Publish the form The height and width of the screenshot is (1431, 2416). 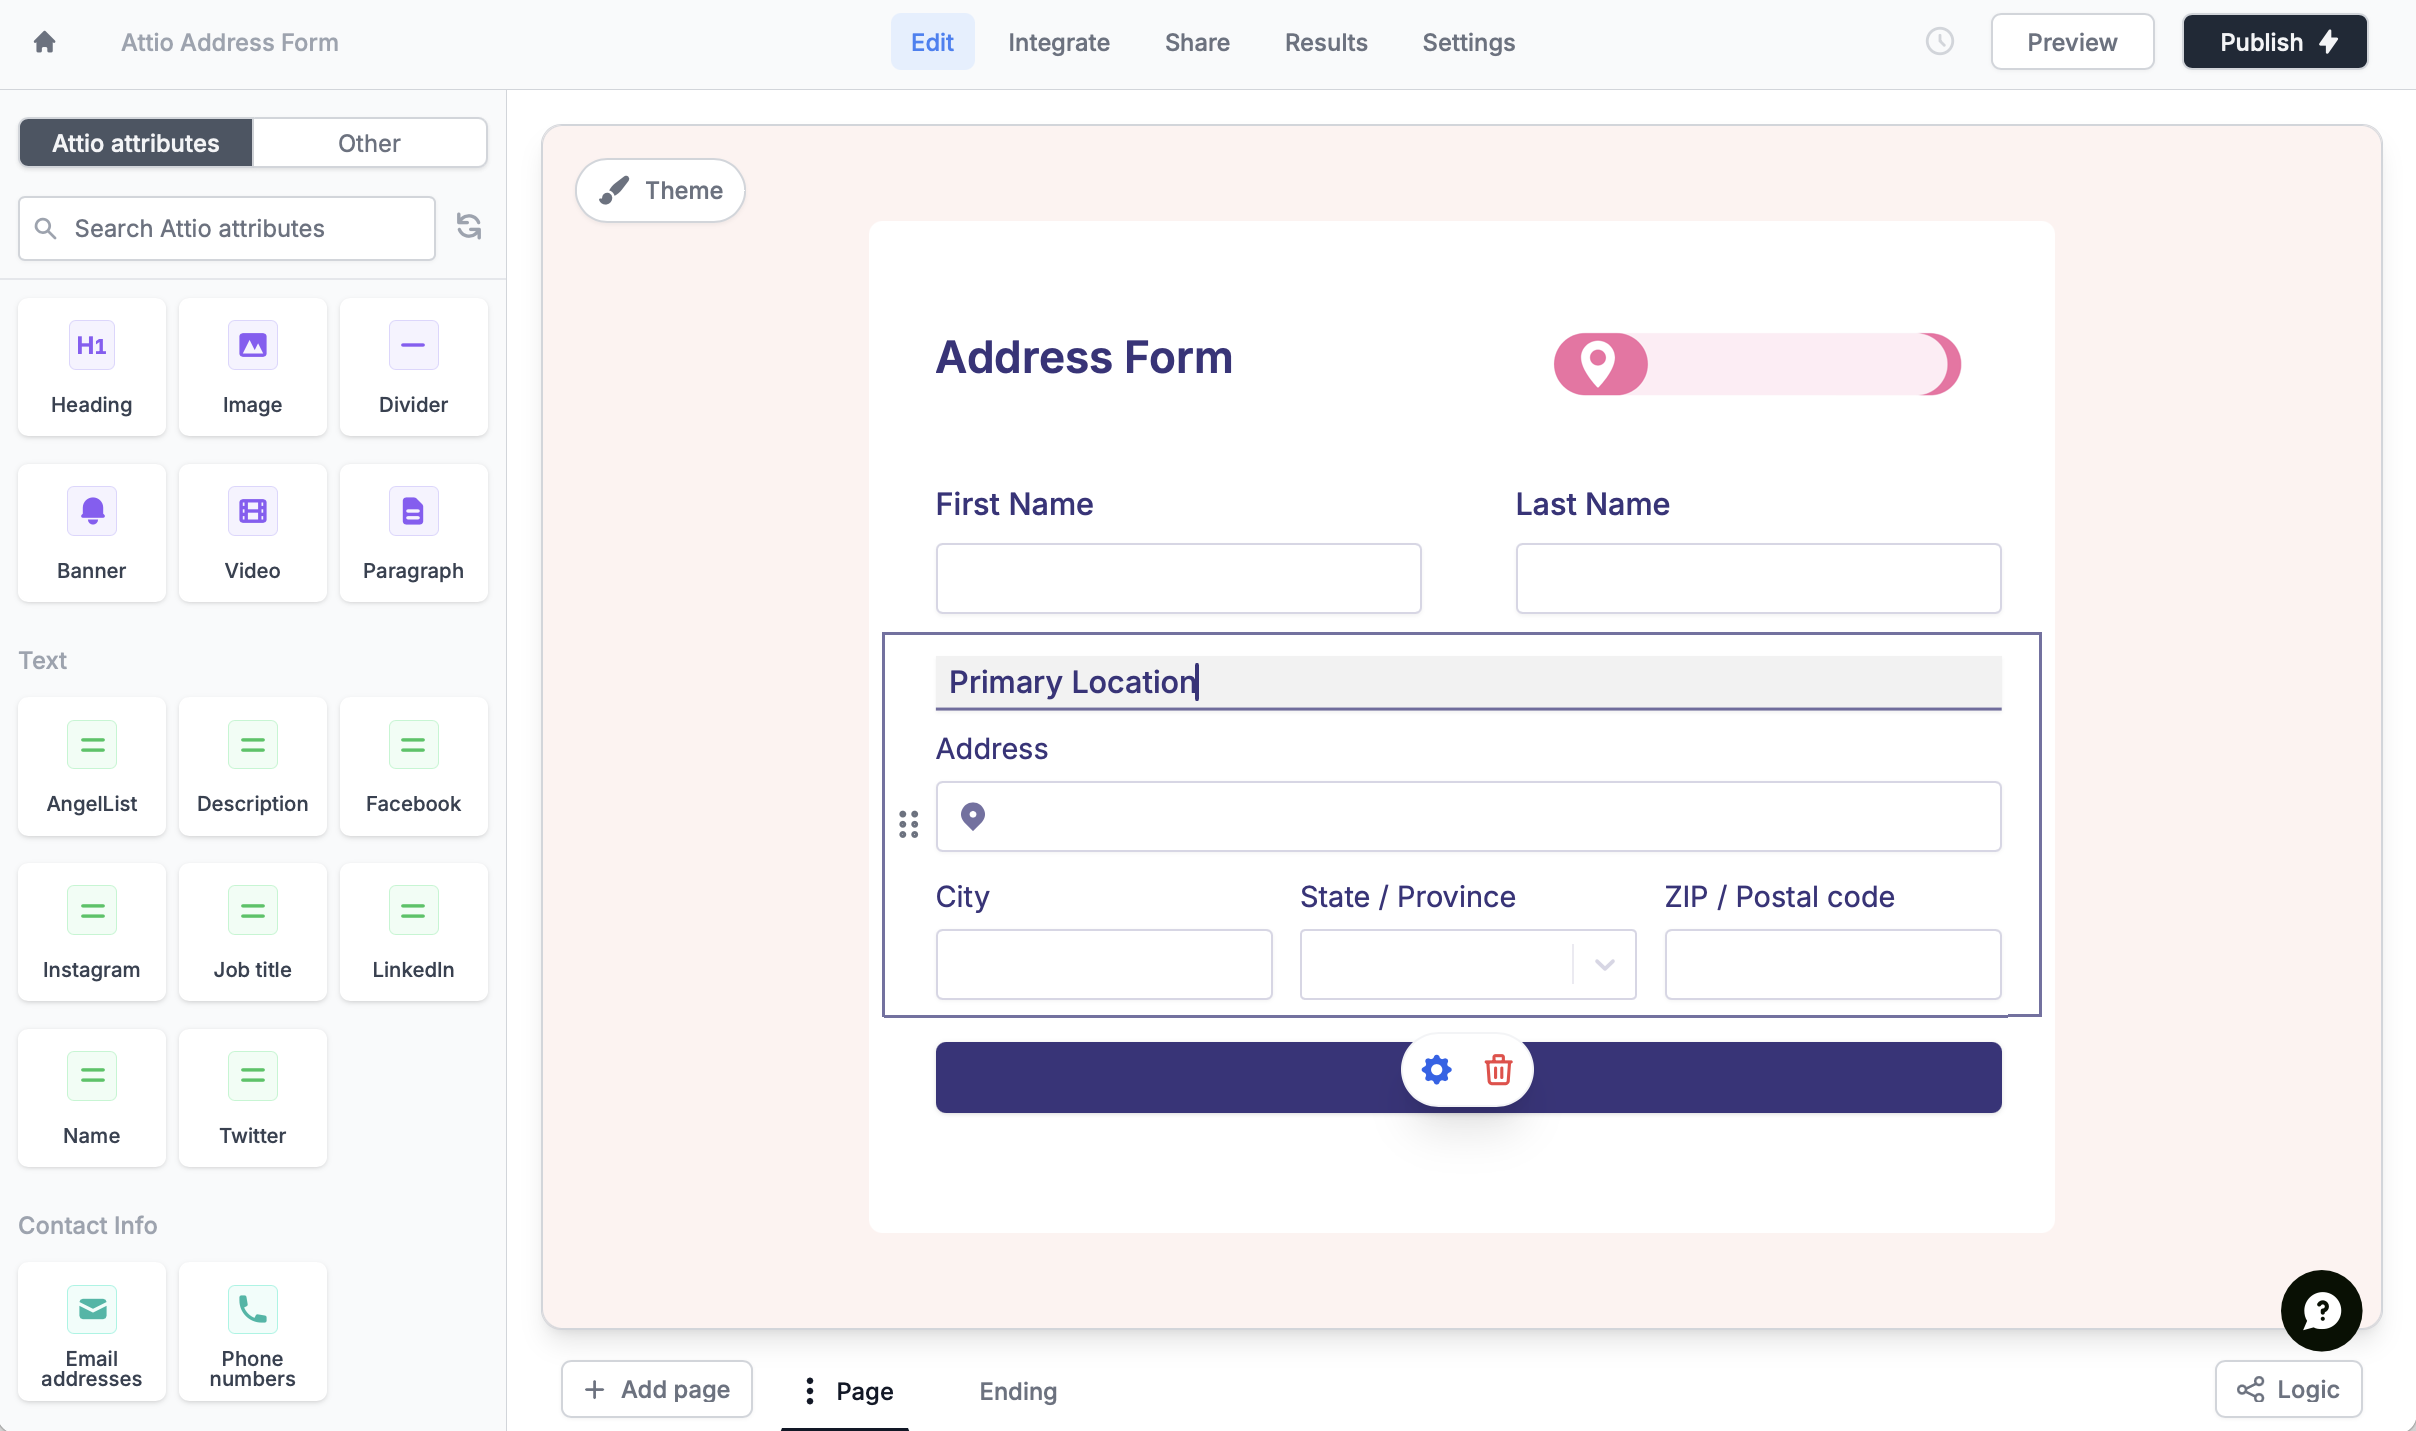(x=2274, y=41)
